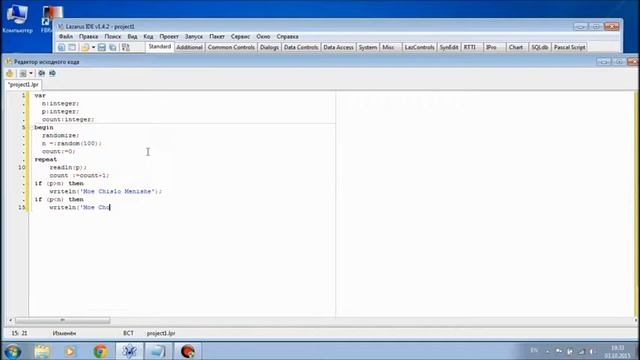
Task: Open the Пакет menu
Action: point(217,37)
